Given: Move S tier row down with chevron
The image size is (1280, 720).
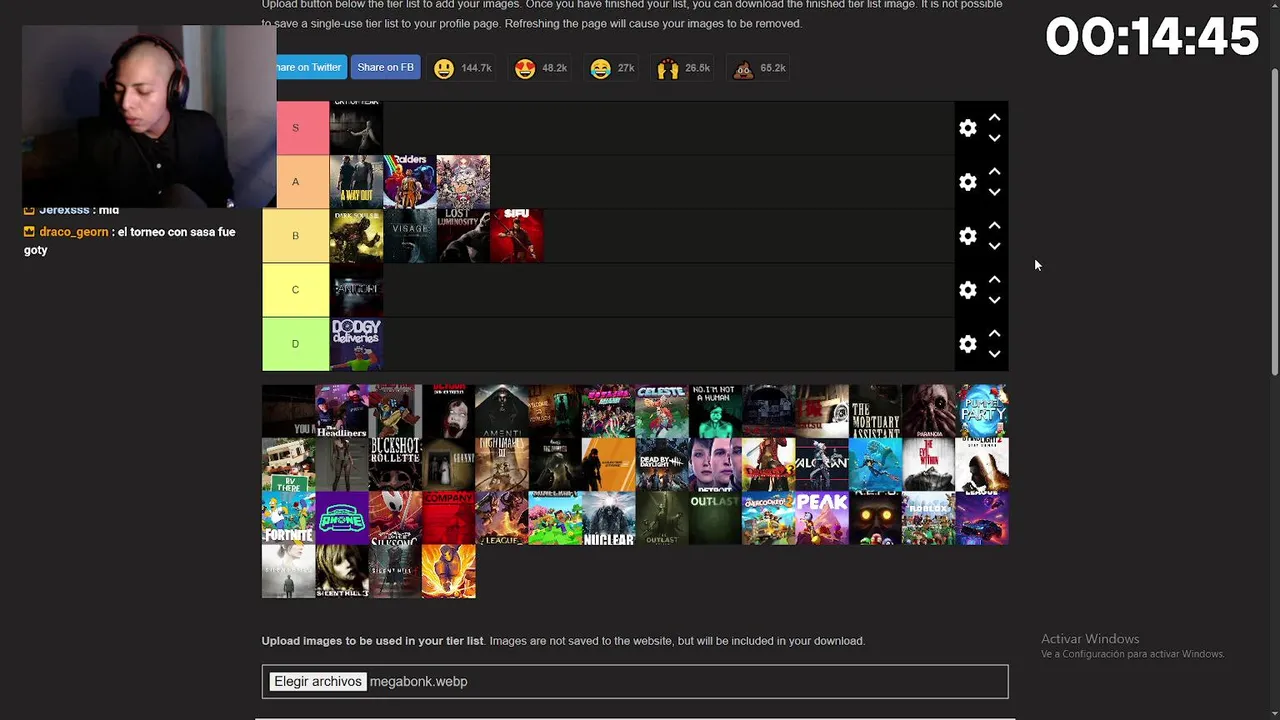Looking at the screenshot, I should click(x=994, y=138).
